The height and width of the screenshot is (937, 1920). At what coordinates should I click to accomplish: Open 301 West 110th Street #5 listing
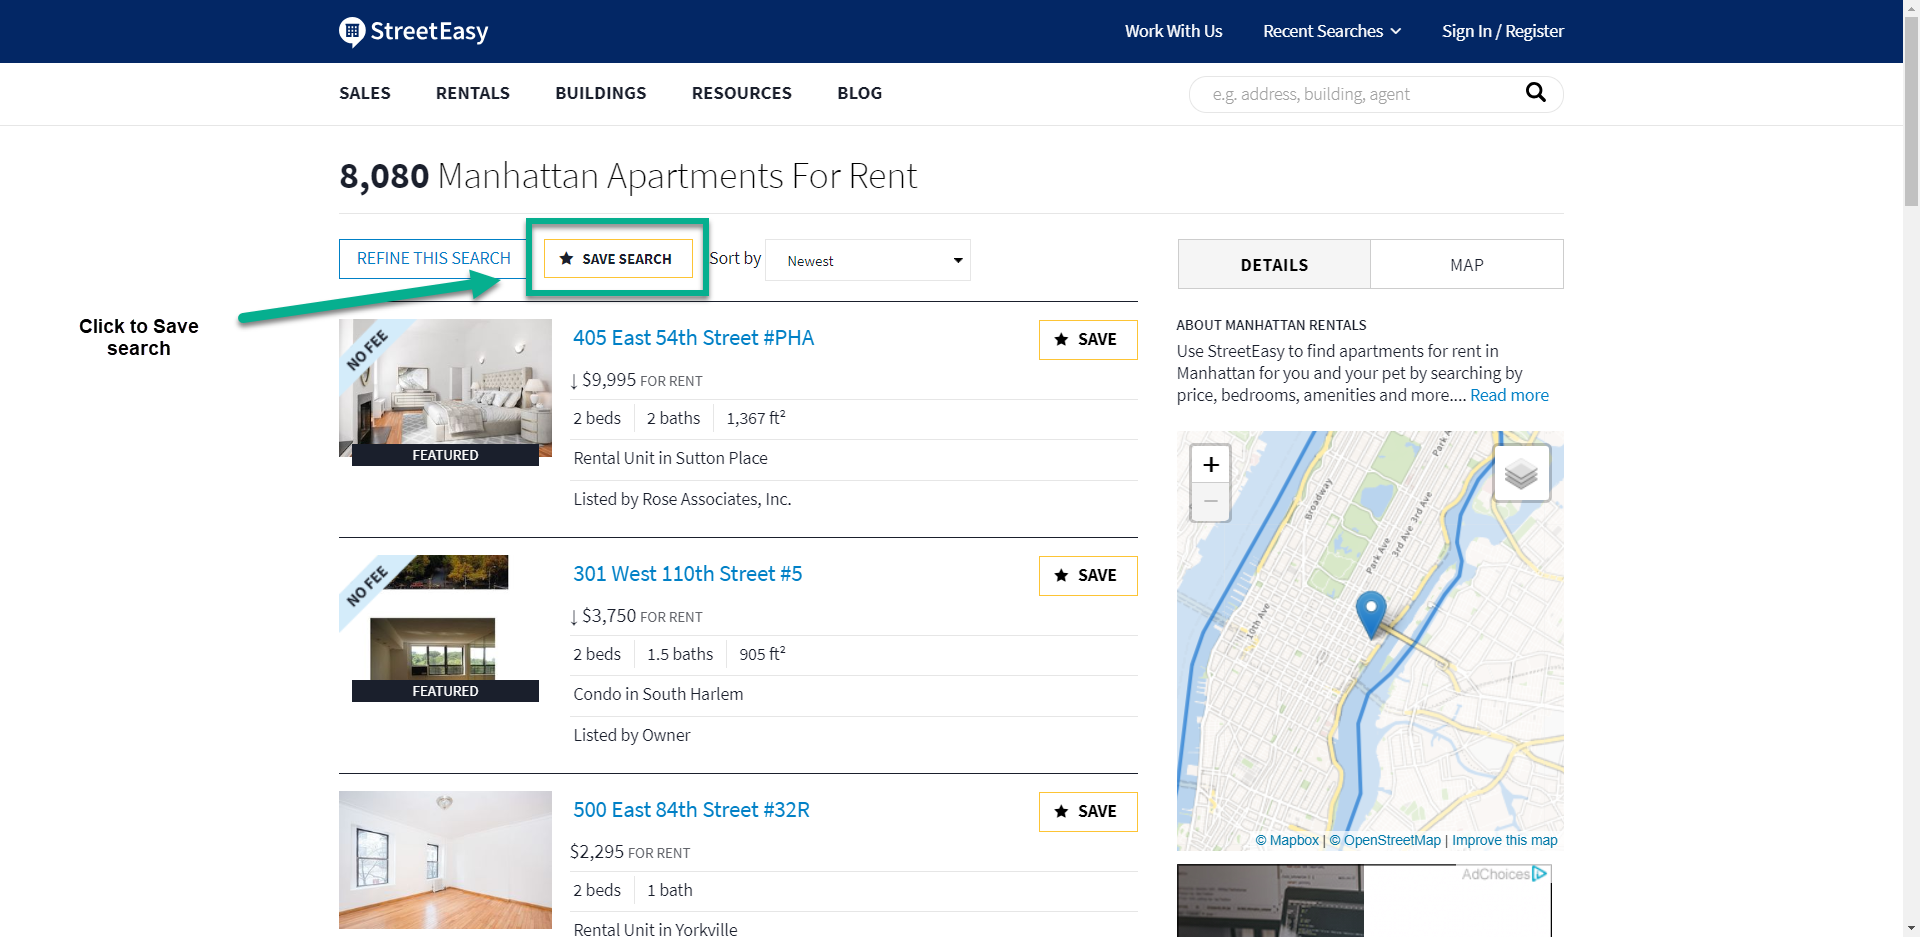click(687, 574)
